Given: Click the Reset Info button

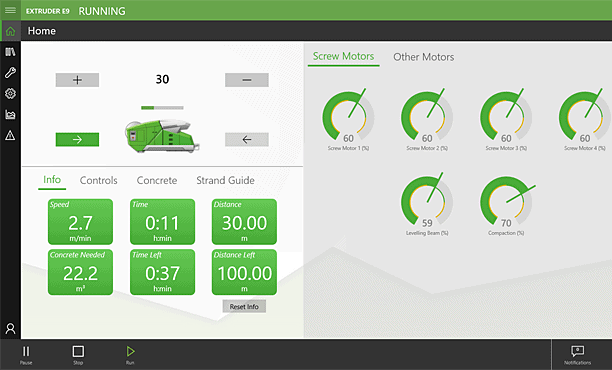Looking at the screenshot, I should pyautogui.click(x=244, y=306).
